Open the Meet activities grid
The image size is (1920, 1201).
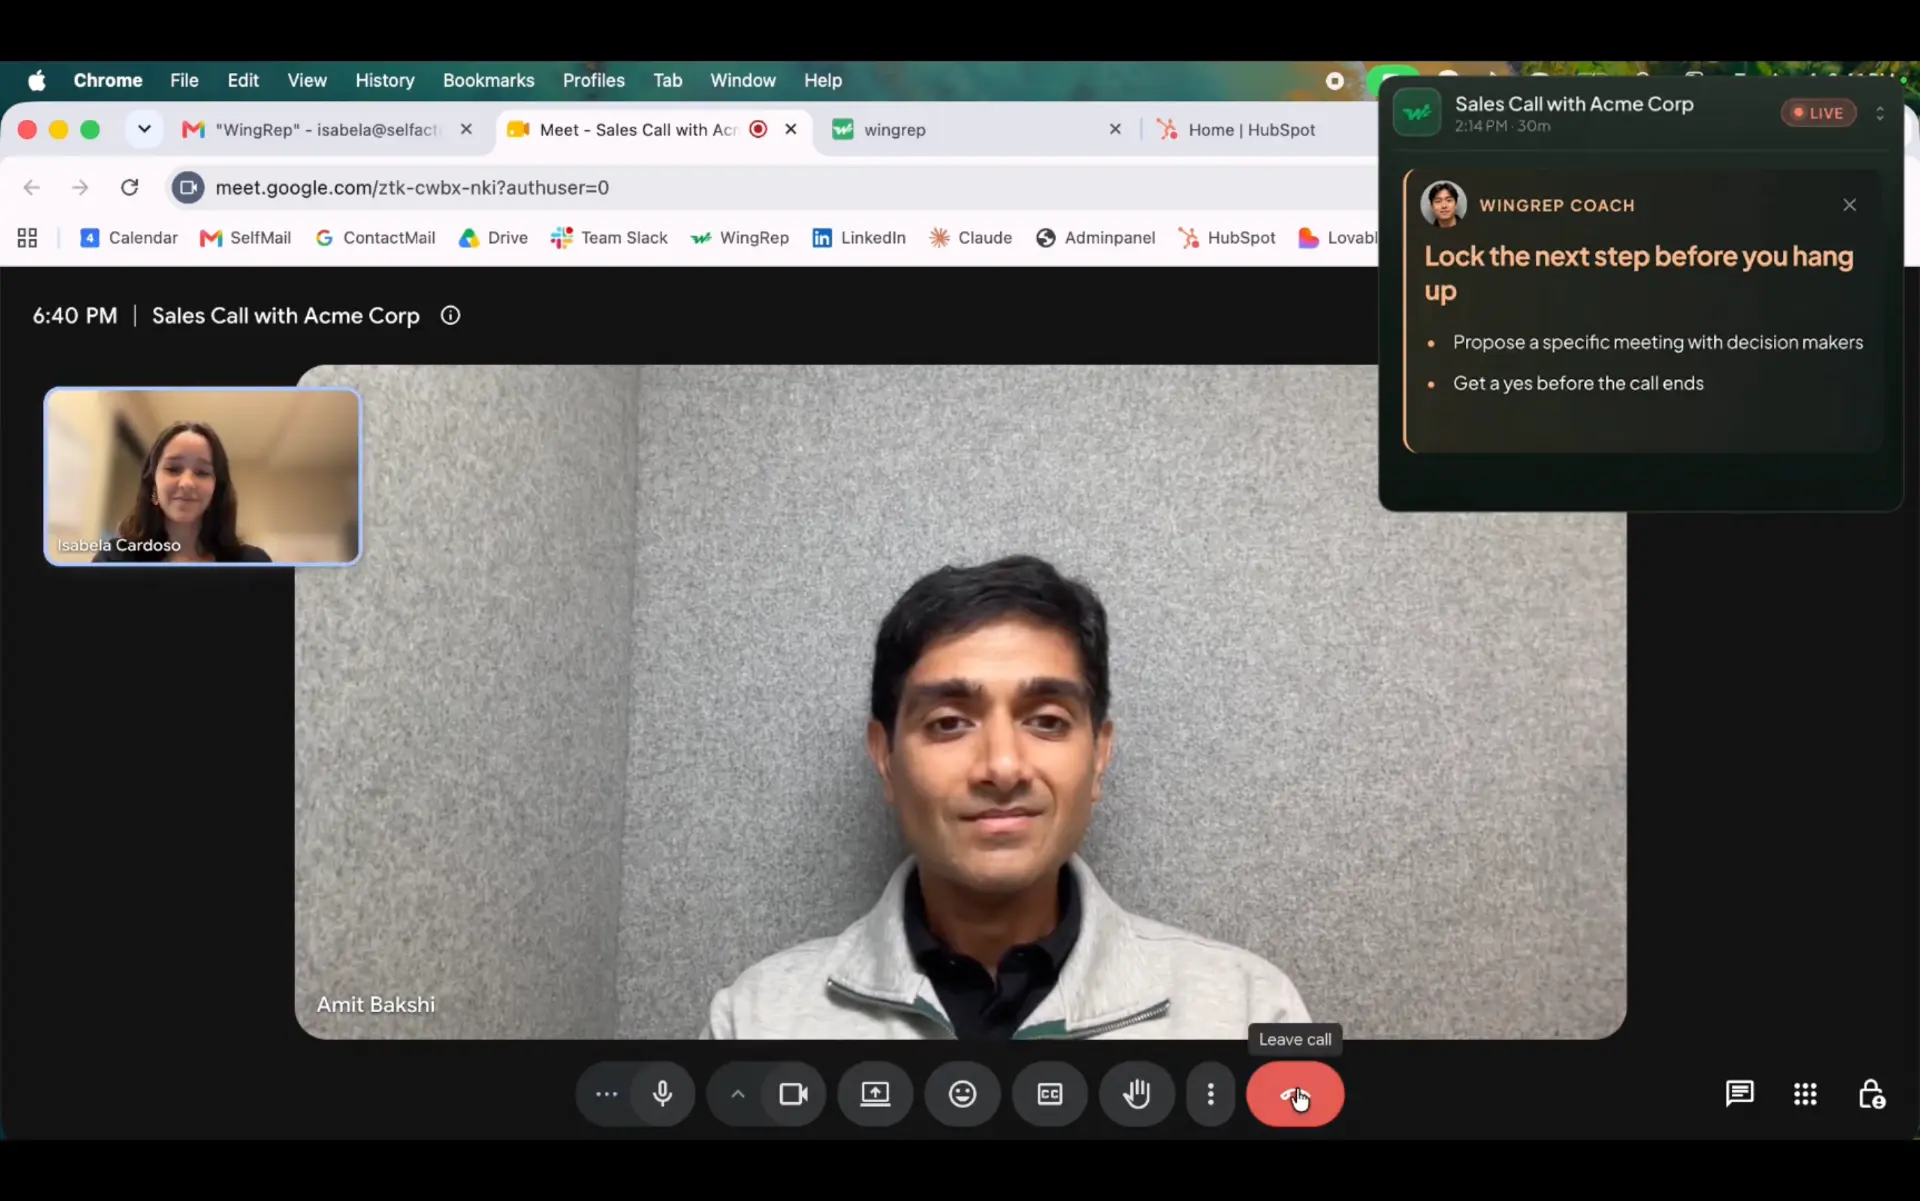click(1805, 1094)
